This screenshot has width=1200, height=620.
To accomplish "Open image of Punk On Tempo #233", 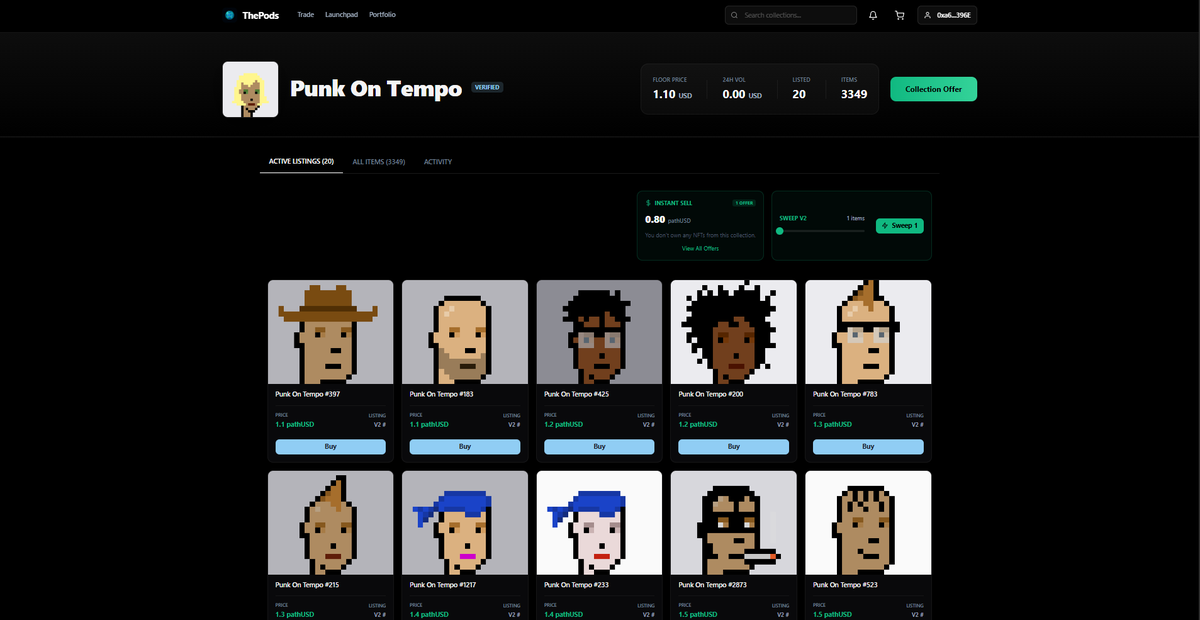I will pyautogui.click(x=599, y=523).
